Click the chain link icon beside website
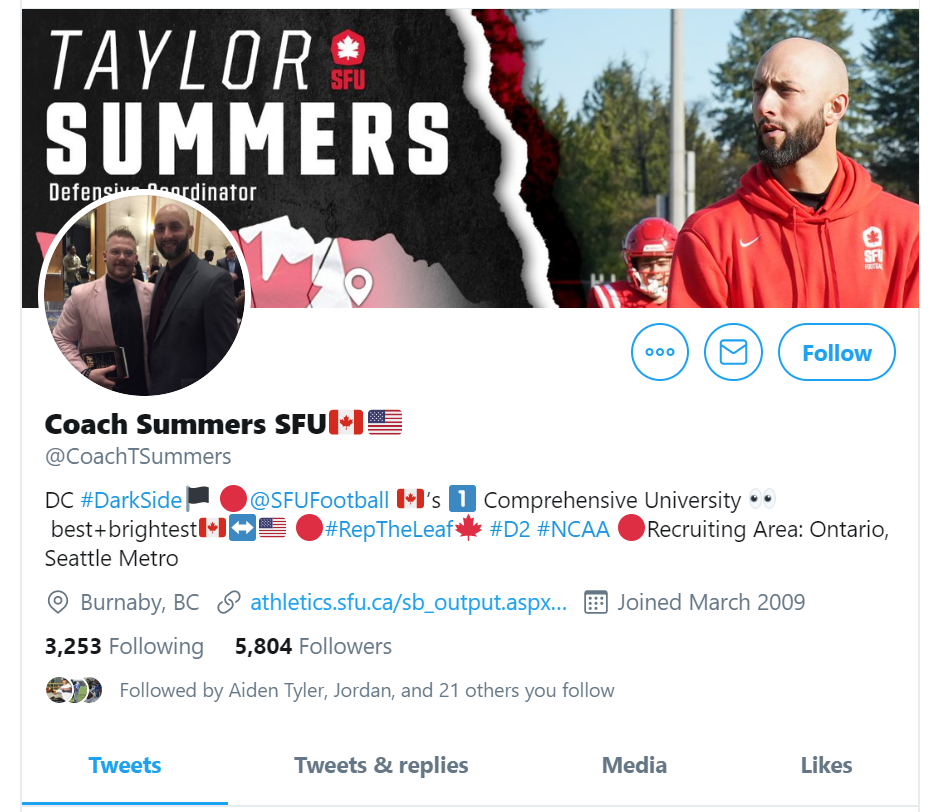Viewport: 952px width, 812px height. [229, 602]
